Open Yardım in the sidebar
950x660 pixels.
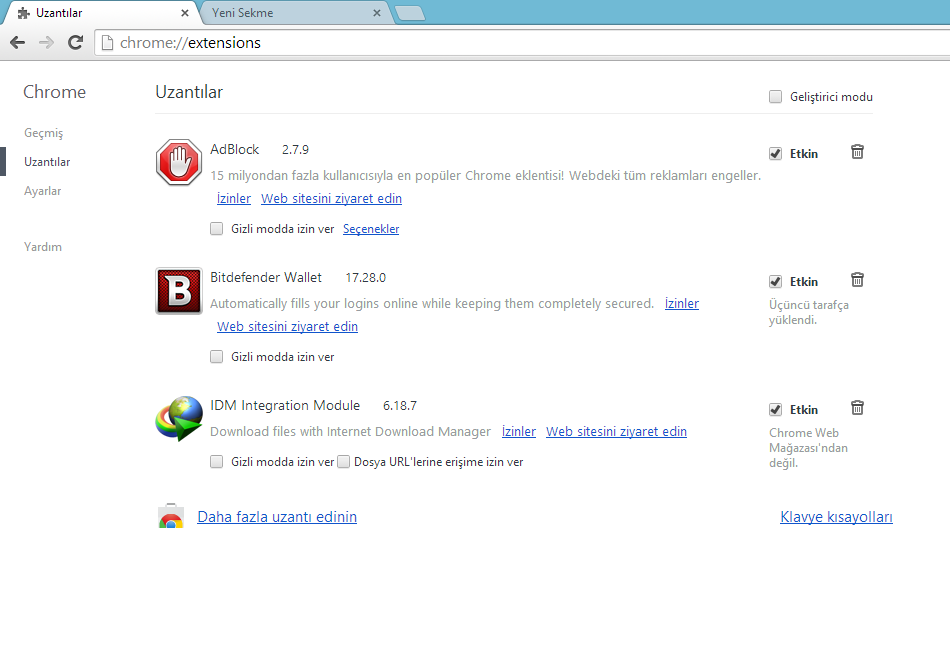[43, 247]
